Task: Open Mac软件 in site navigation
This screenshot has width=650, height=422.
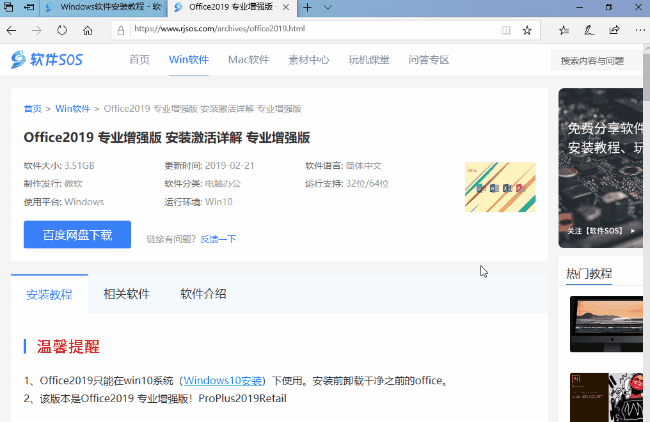Action: [249, 60]
